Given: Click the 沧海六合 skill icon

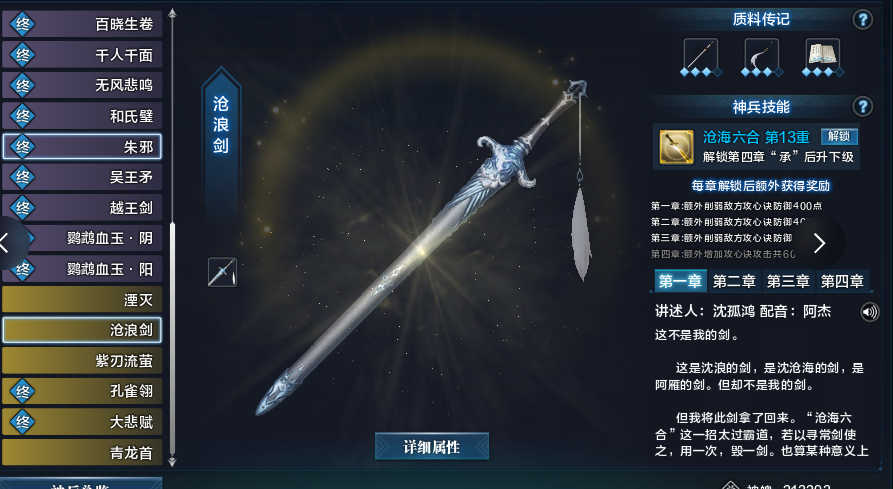Looking at the screenshot, I should click(x=677, y=147).
